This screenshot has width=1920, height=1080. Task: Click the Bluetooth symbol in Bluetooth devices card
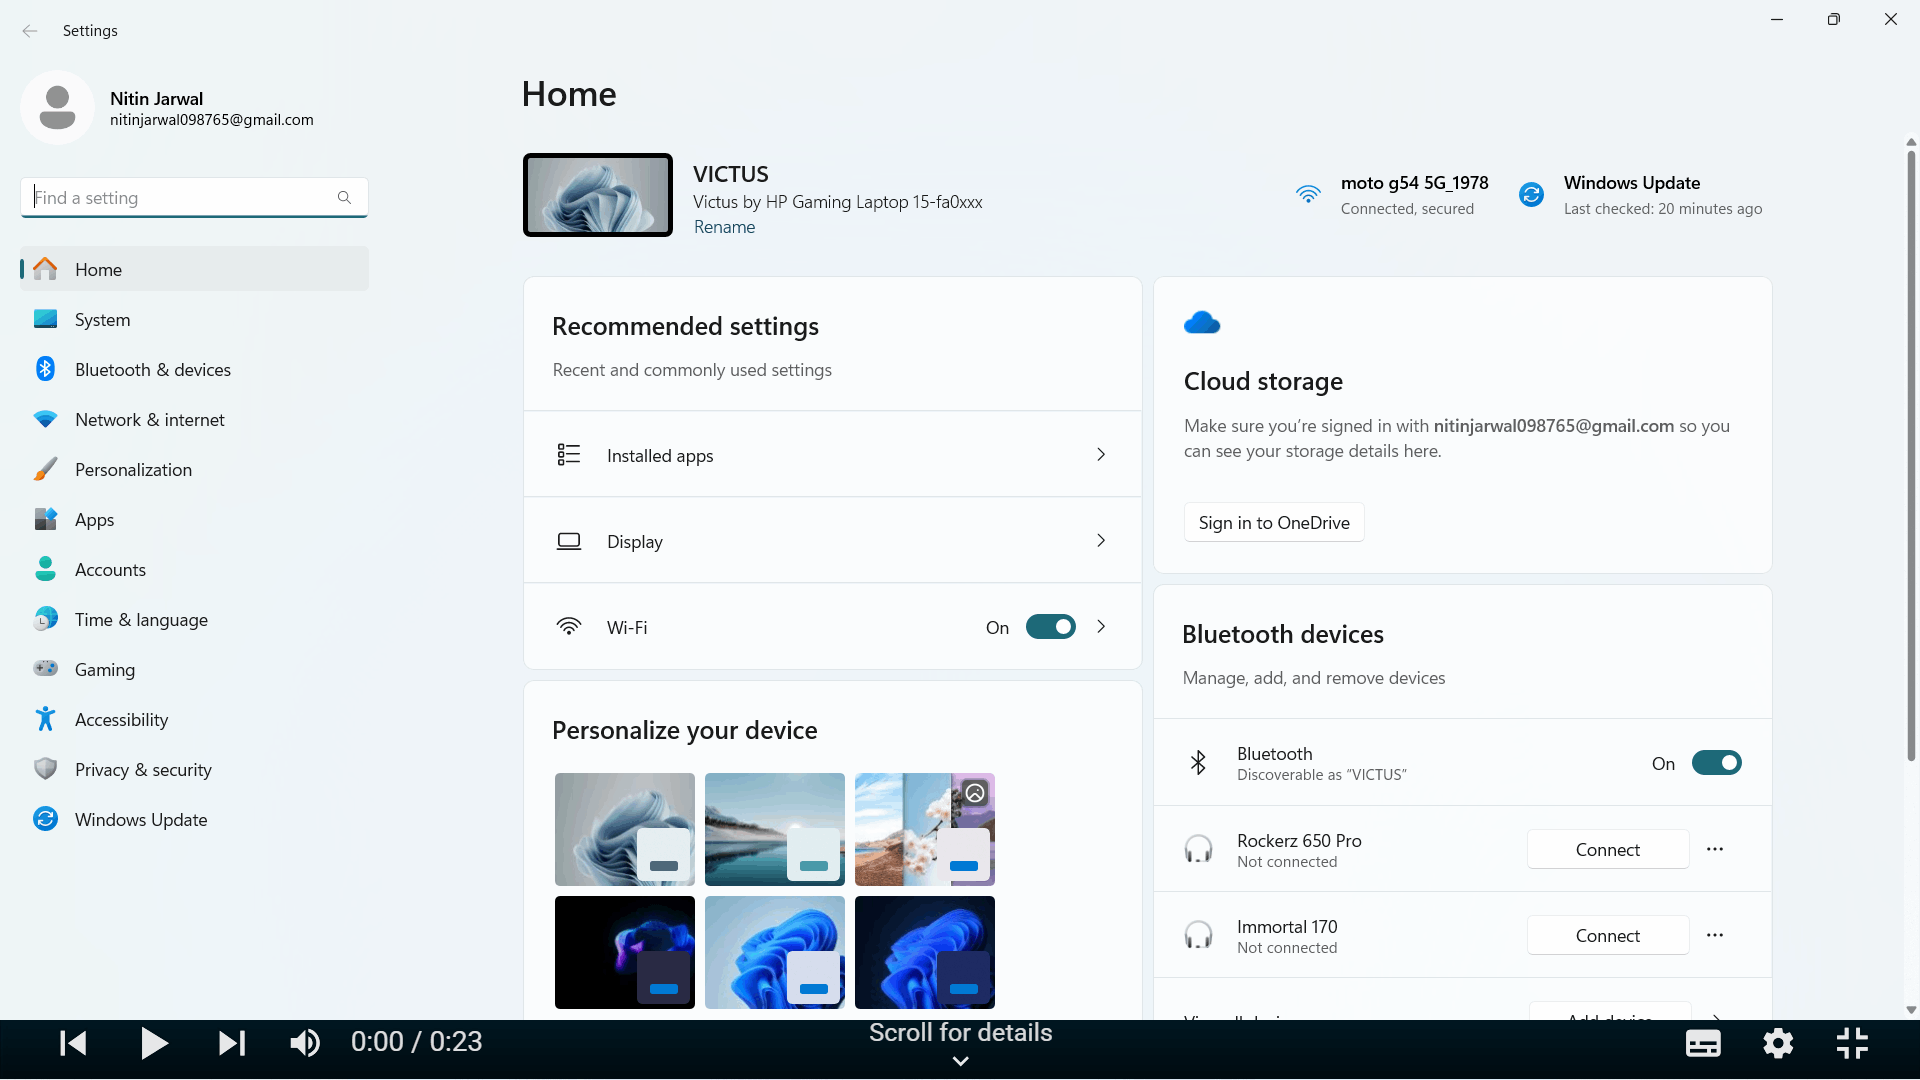[1198, 763]
